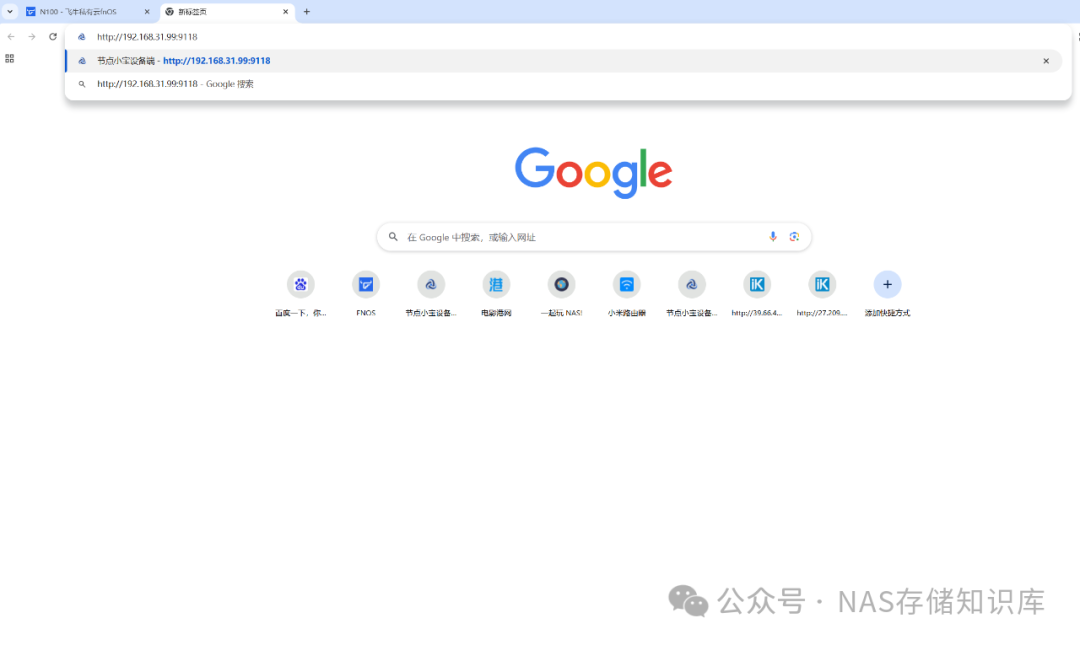Screen dimensions: 1080x645
Task: Choose the 节点小宝设备端 address suggestion
Action: [x=563, y=61]
